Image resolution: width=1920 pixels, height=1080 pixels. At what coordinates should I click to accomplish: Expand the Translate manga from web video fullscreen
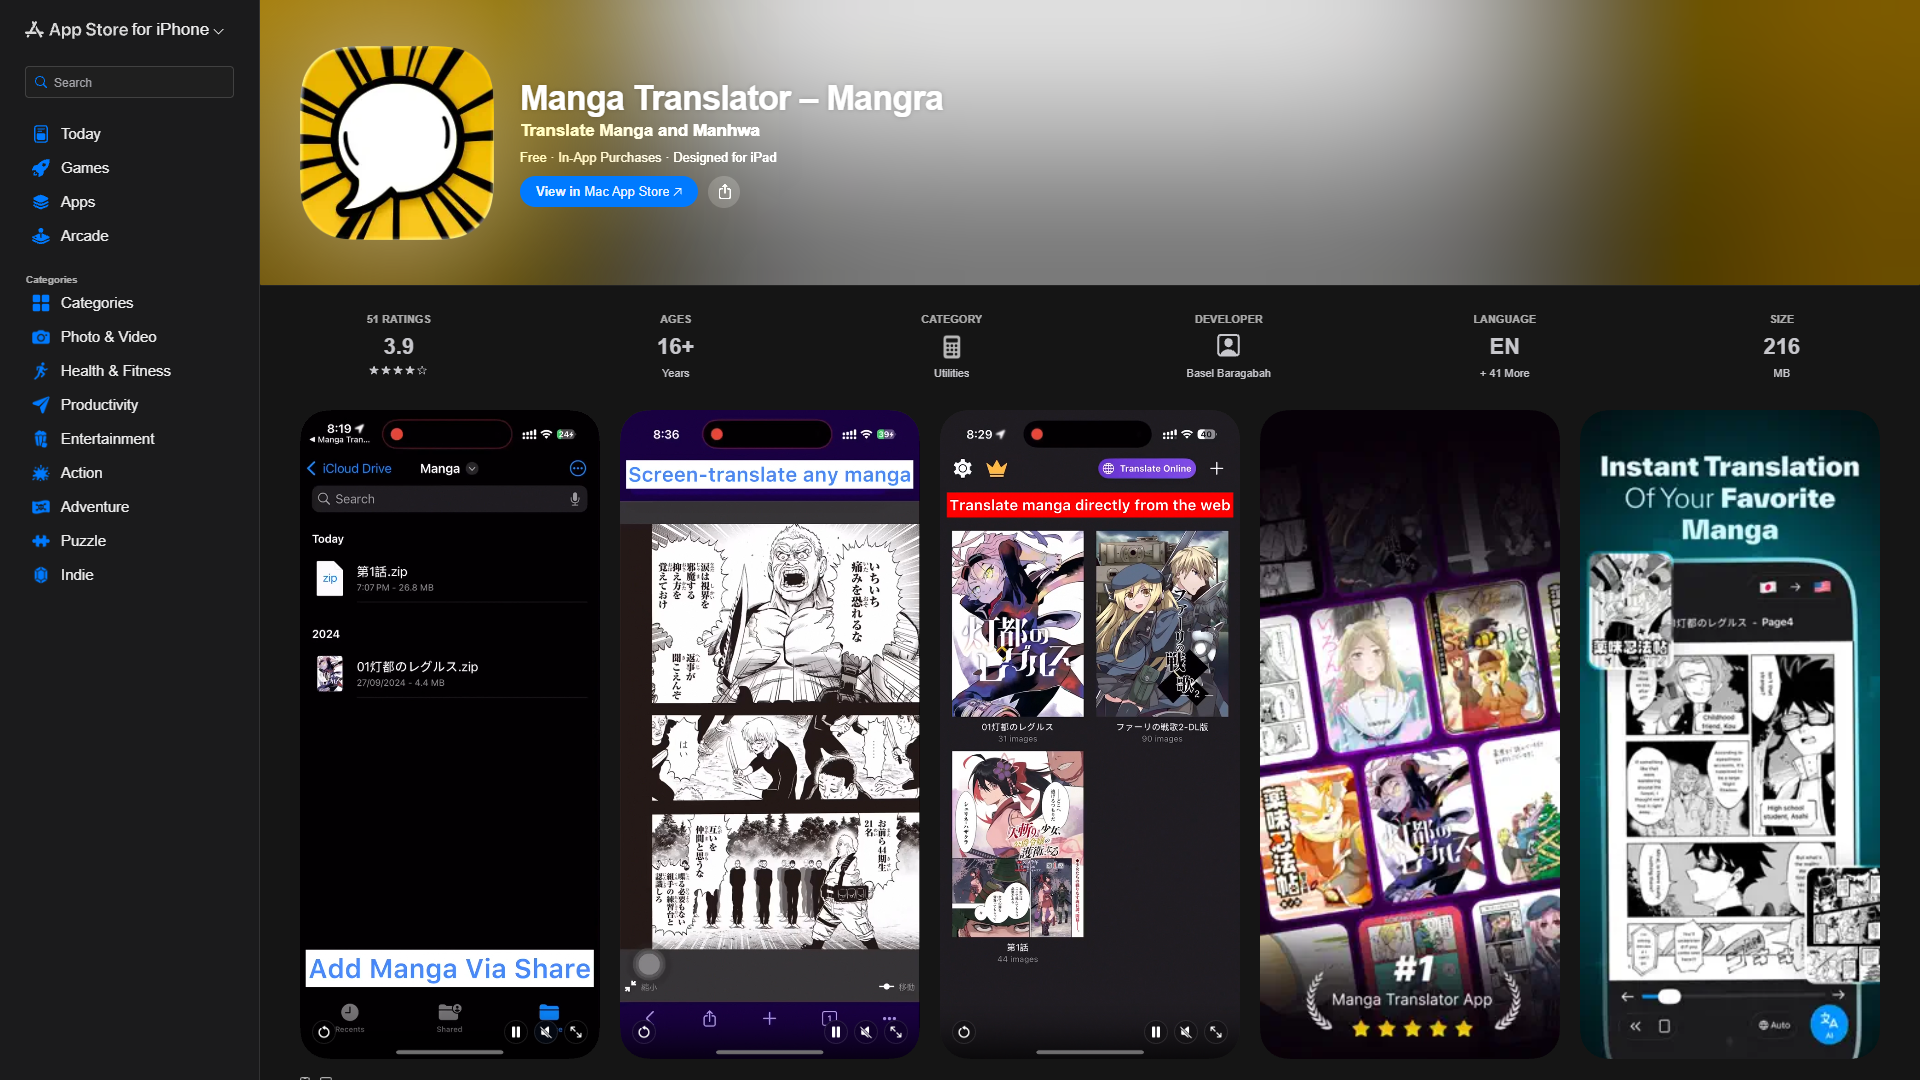[1216, 1032]
